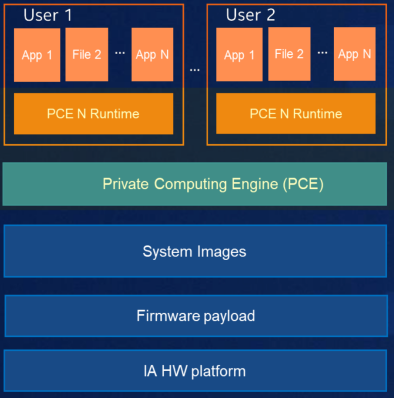Viewport: 394px width, 398px height.
Task: Click App 1 block under User 1
Action: [37, 55]
